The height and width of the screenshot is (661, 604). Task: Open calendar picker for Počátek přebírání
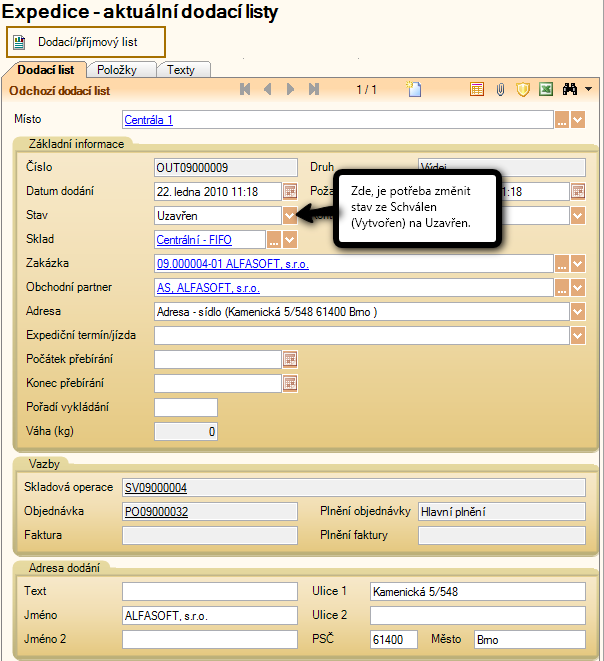coord(290,359)
